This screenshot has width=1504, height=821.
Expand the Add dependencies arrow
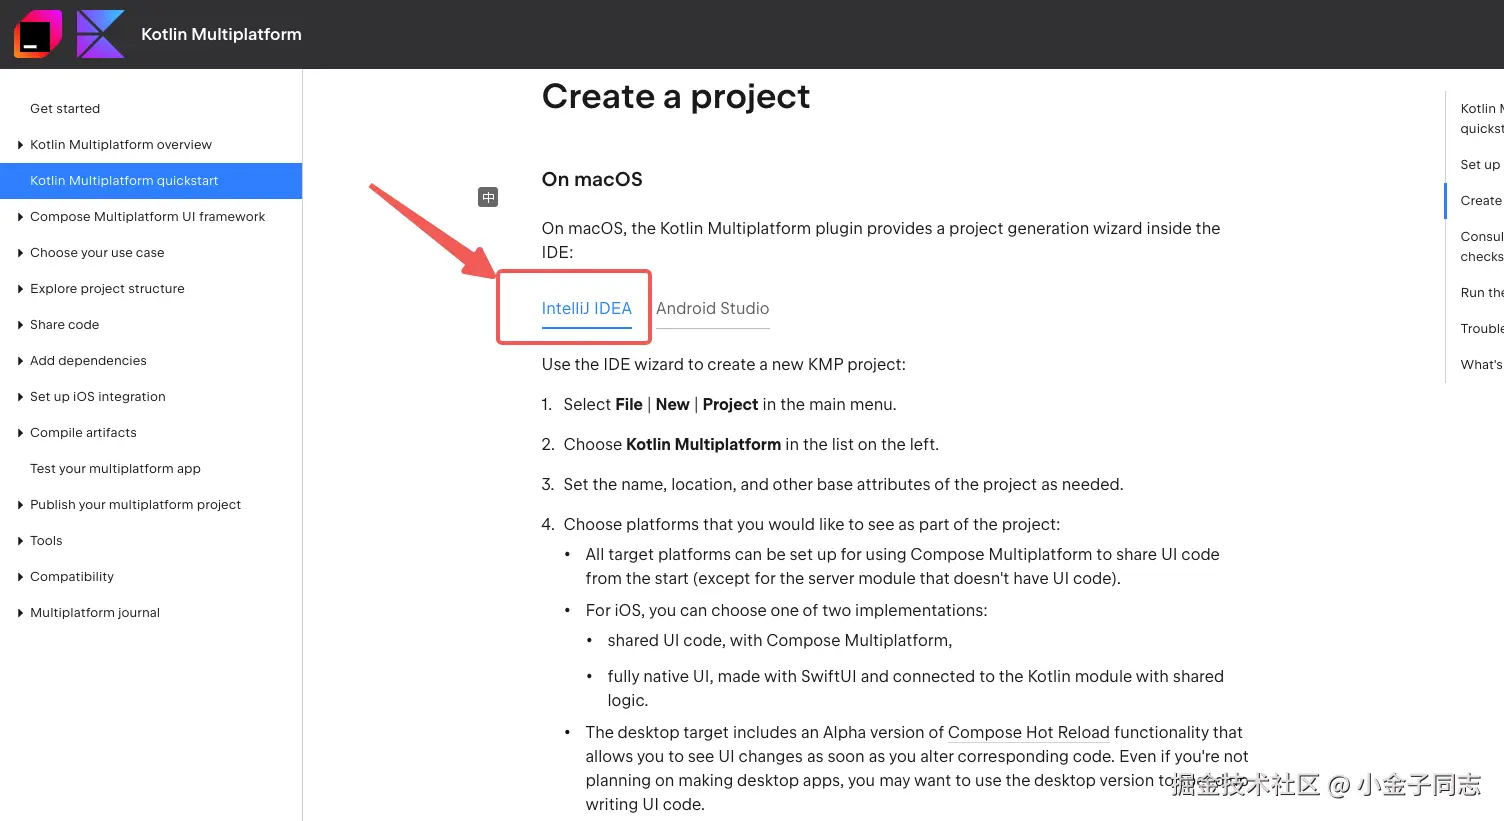pos(20,361)
